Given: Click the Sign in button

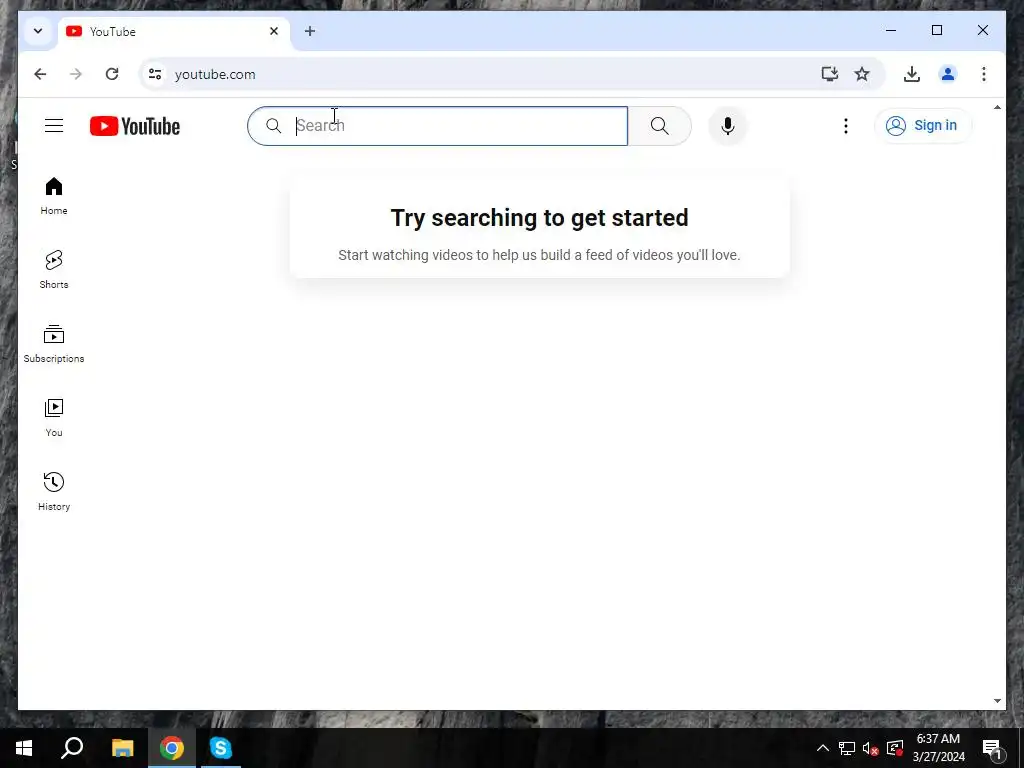Looking at the screenshot, I should tap(923, 125).
